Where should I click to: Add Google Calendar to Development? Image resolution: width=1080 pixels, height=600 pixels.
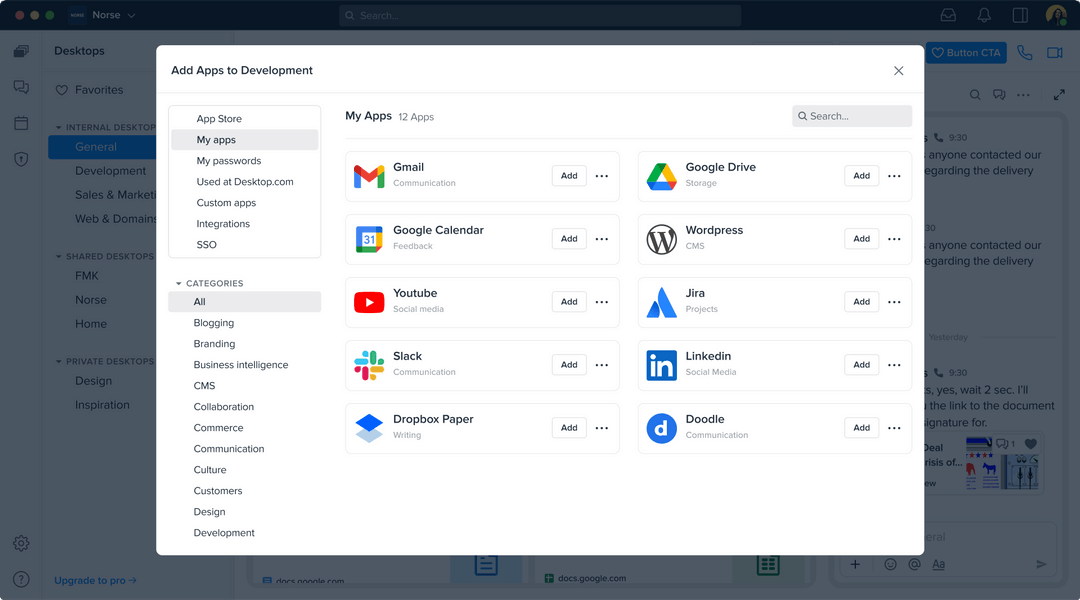pos(569,239)
